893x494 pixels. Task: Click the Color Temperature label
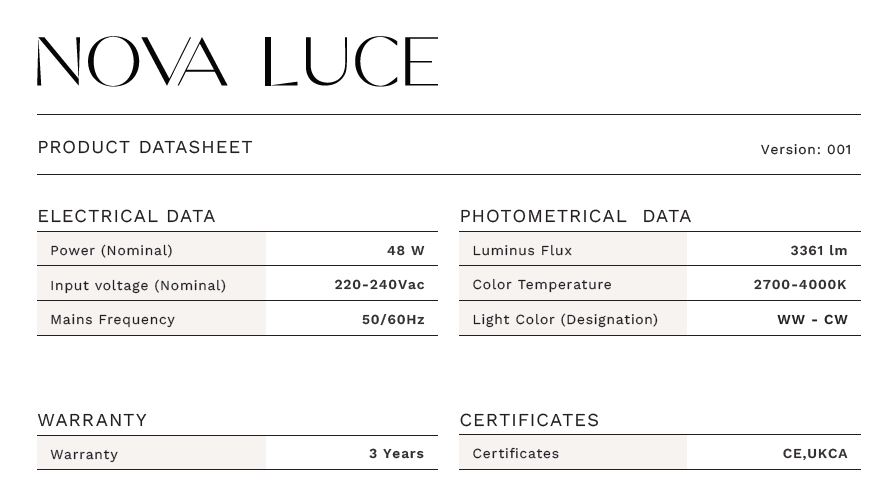(541, 284)
